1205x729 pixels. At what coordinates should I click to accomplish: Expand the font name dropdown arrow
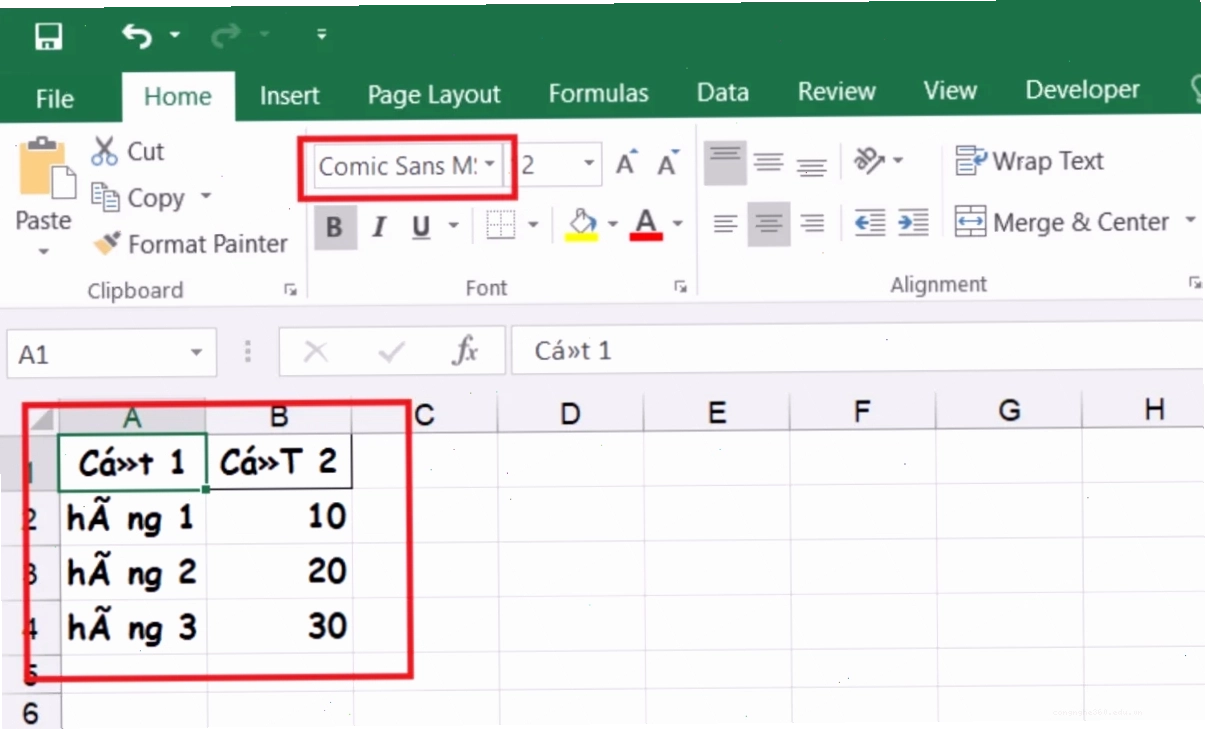492,165
